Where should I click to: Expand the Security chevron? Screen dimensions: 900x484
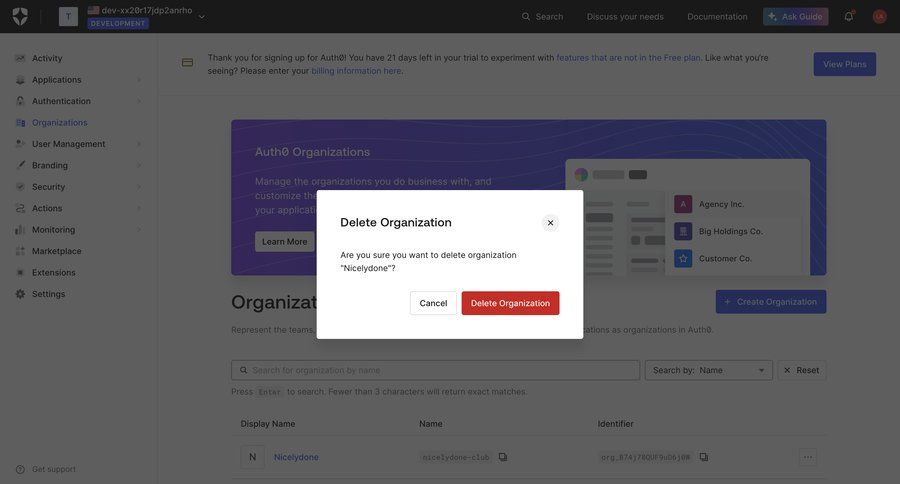139,187
